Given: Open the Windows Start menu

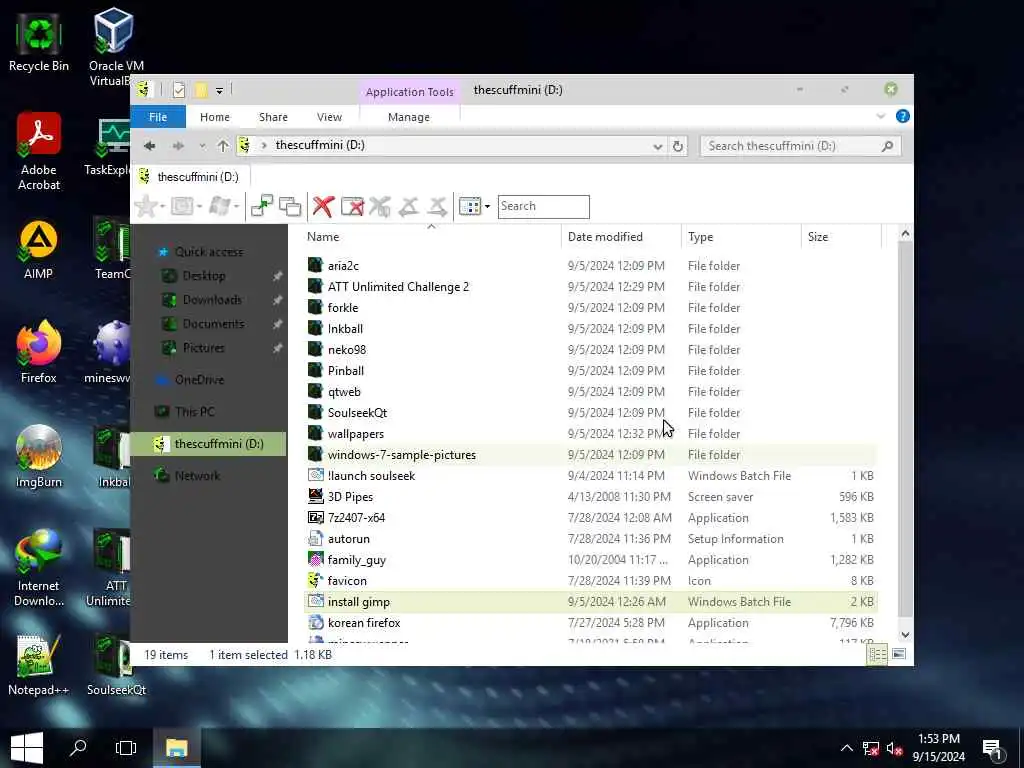Looking at the screenshot, I should (27, 748).
